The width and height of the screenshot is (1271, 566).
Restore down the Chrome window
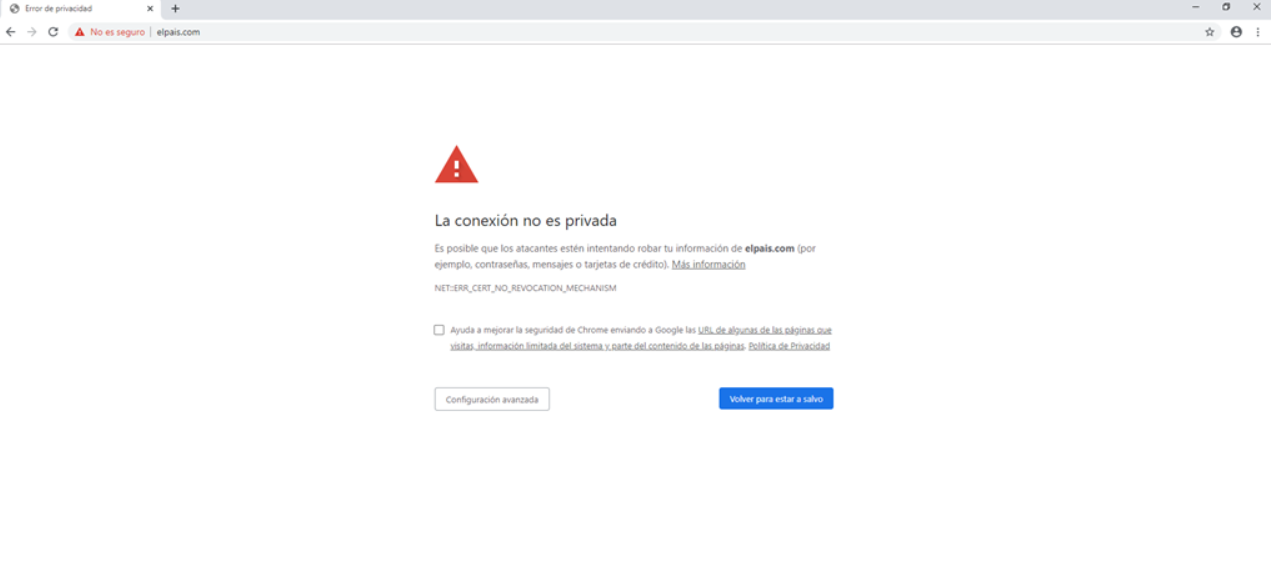tap(1226, 7)
